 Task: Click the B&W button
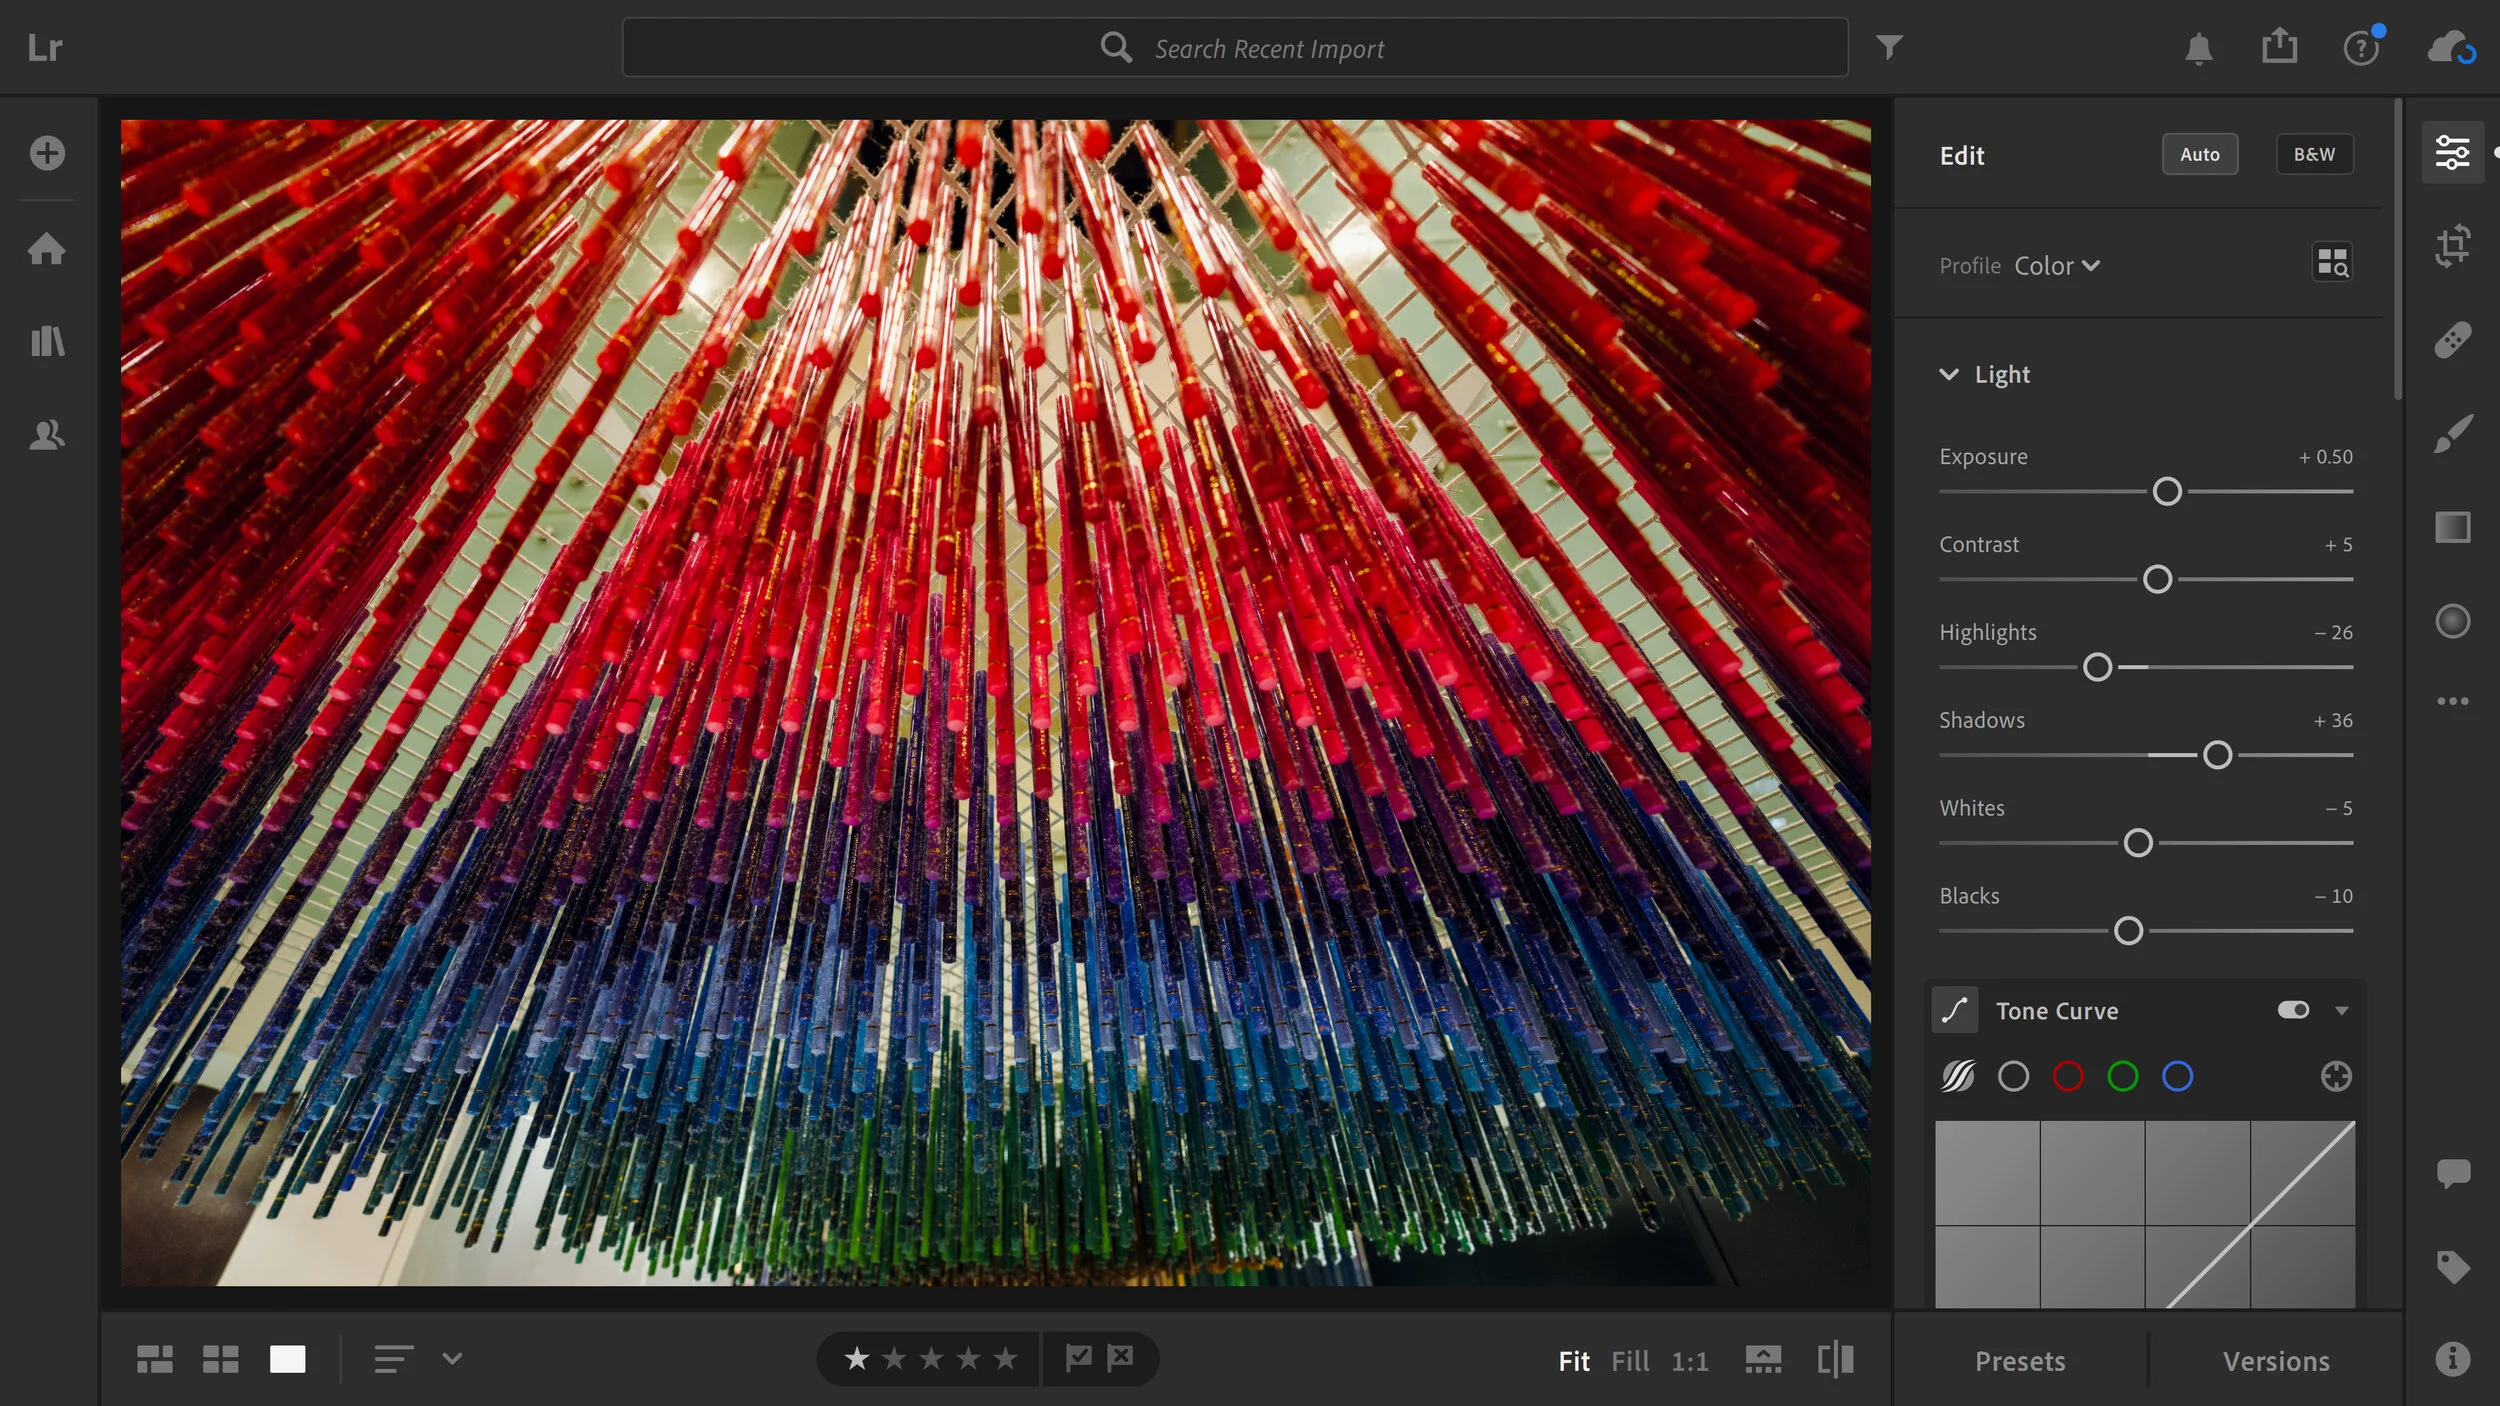pos(2313,154)
